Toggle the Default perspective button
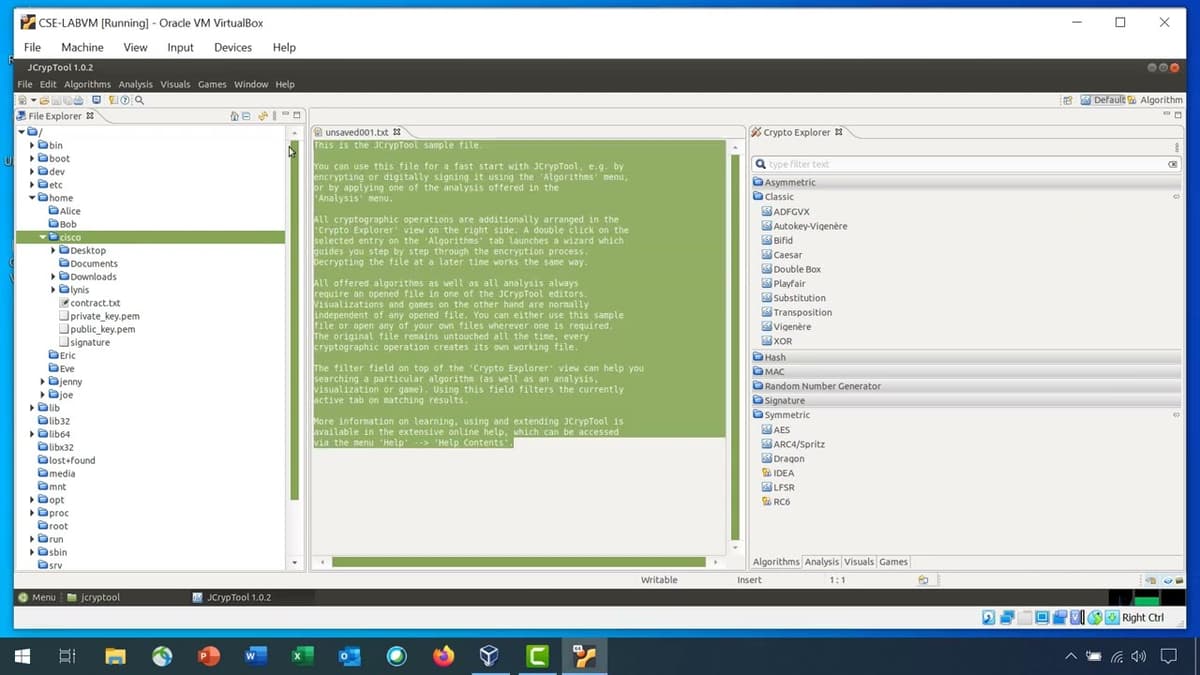 [1103, 100]
